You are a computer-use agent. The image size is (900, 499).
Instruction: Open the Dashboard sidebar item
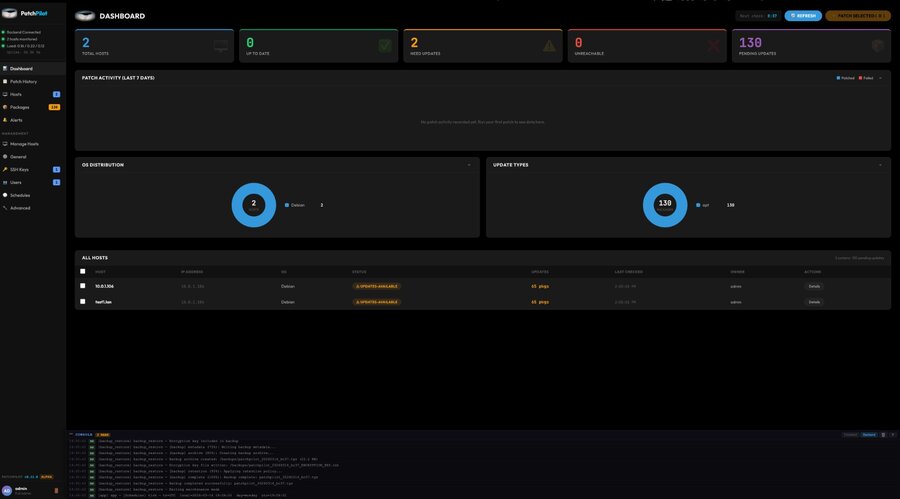click(x=33, y=68)
